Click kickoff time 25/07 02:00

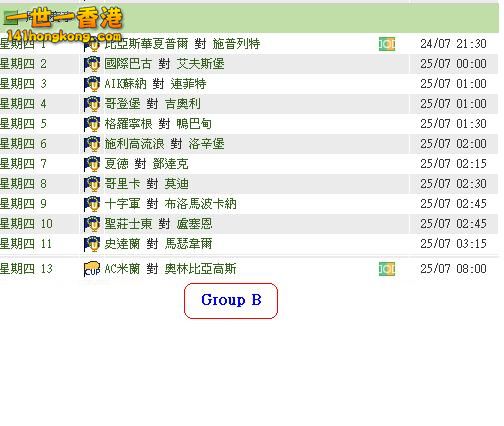453,144
